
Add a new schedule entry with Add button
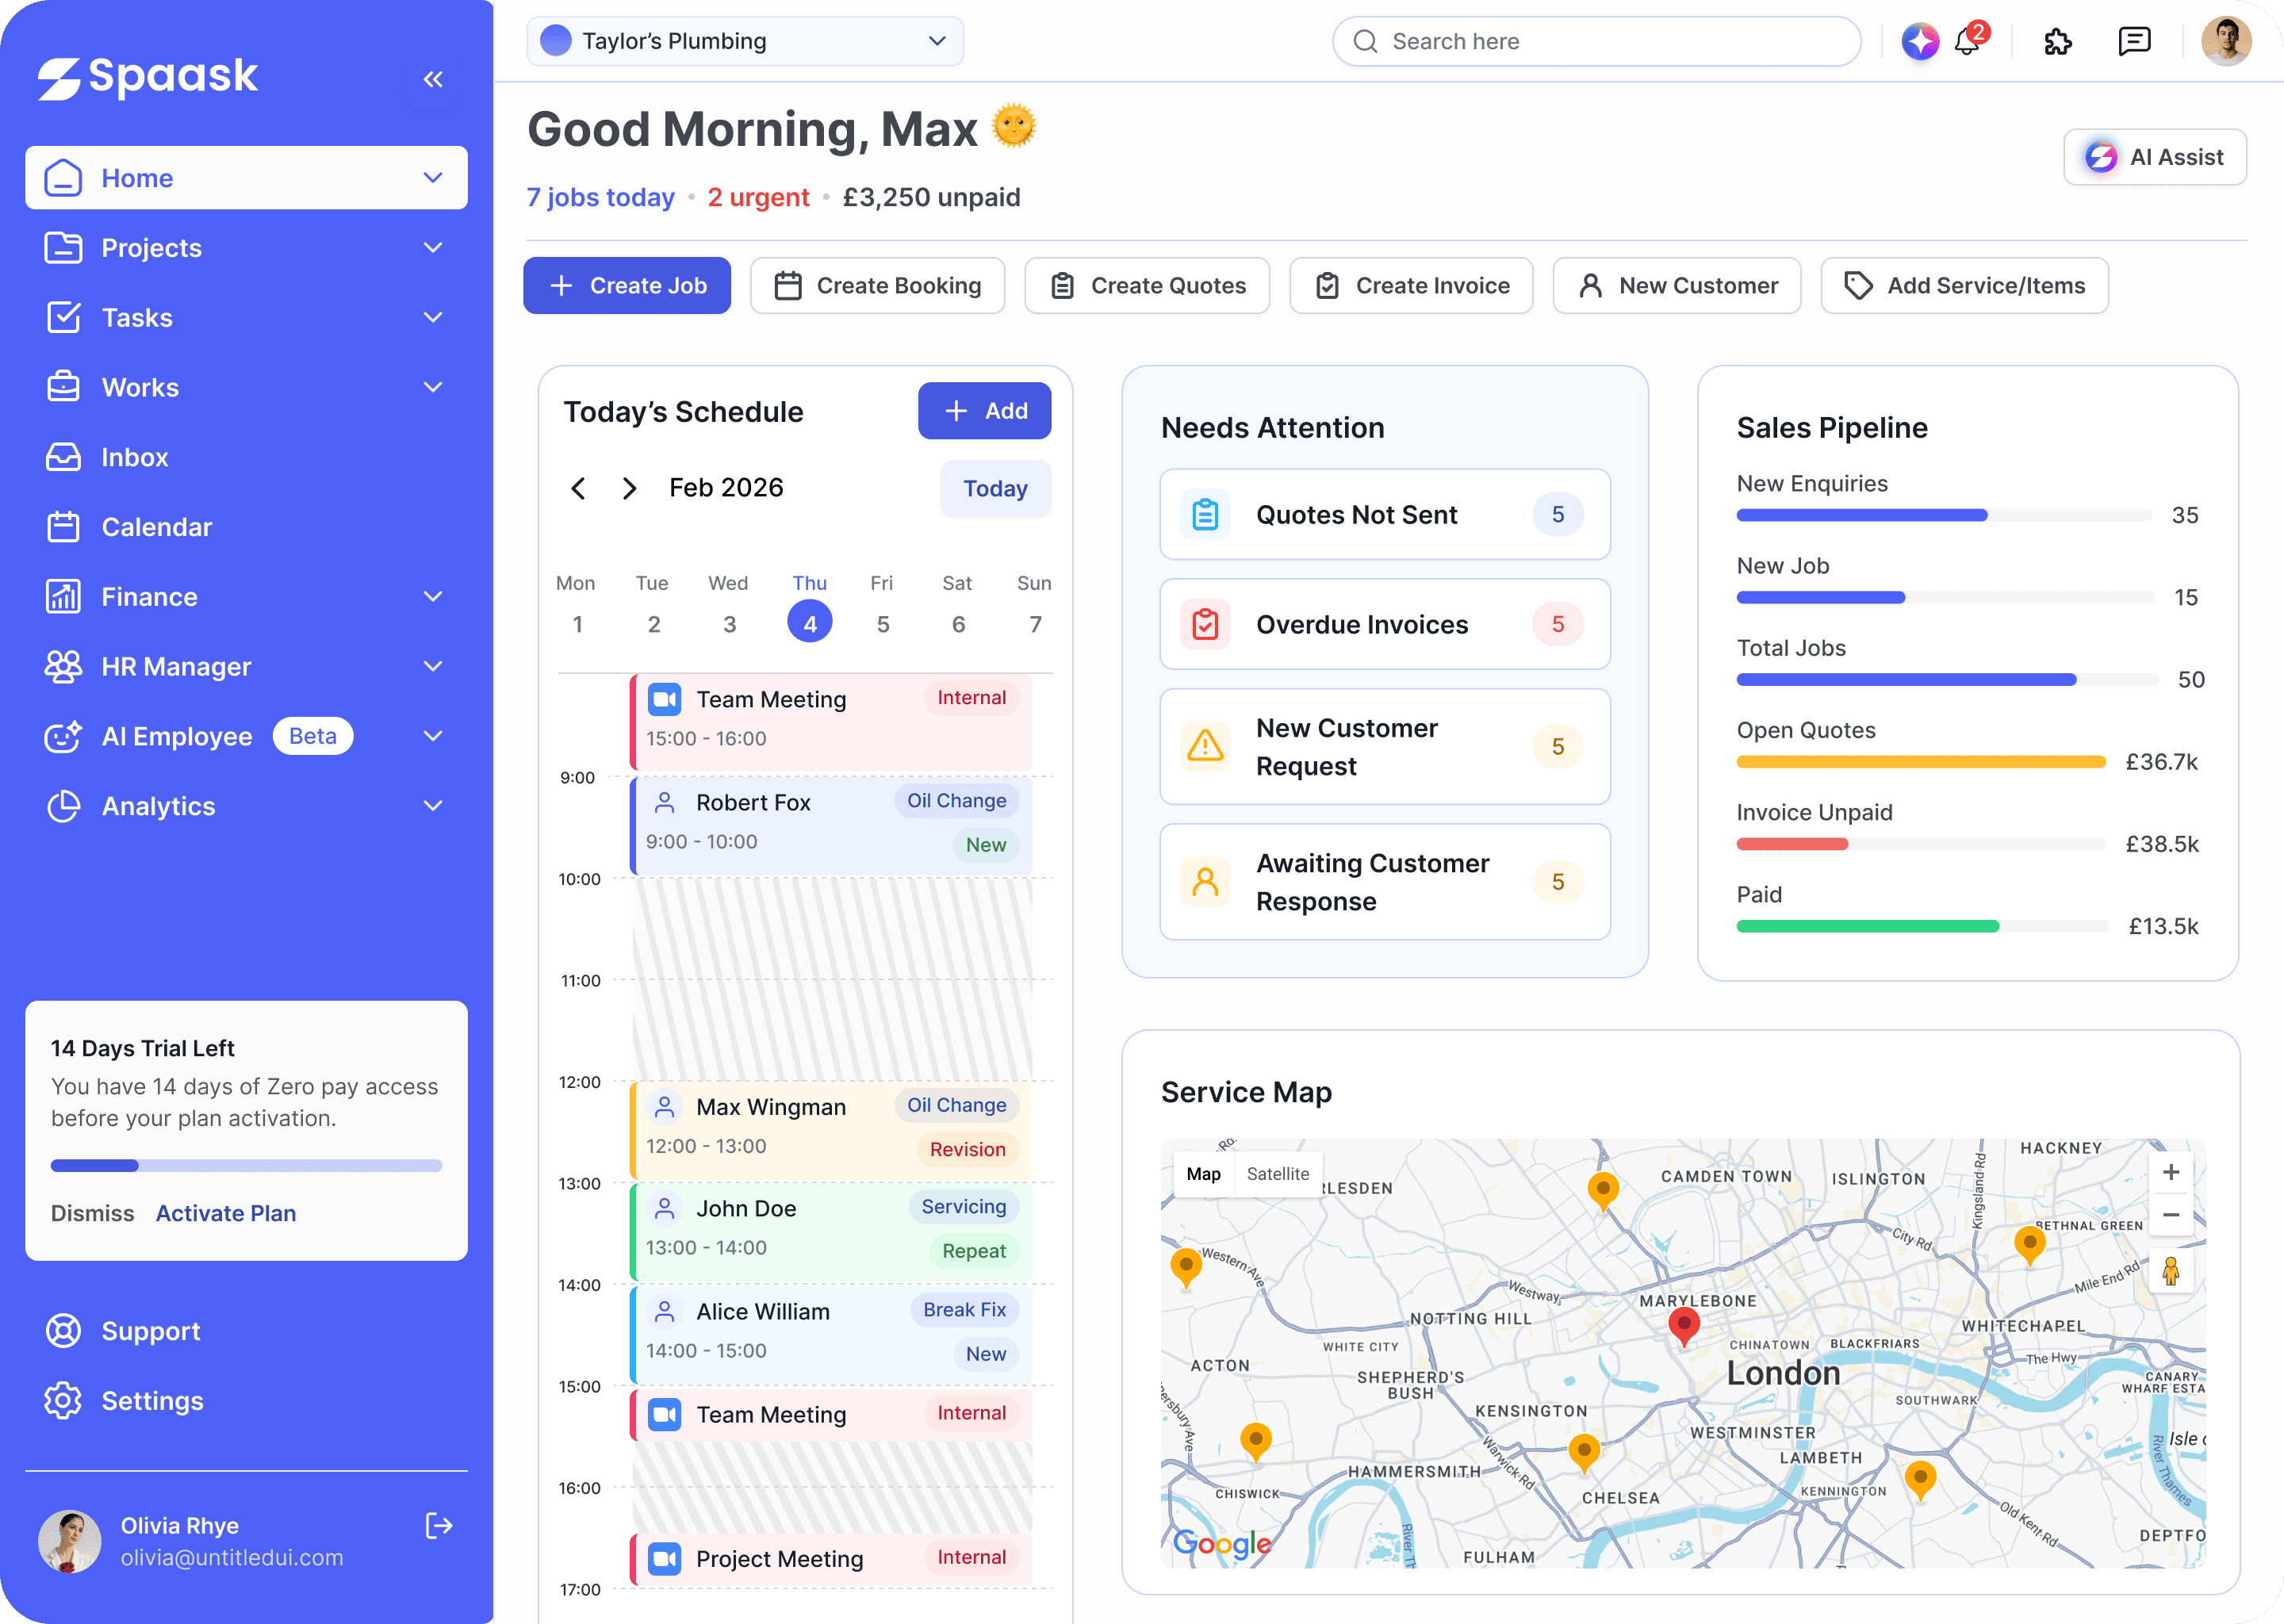(x=985, y=411)
